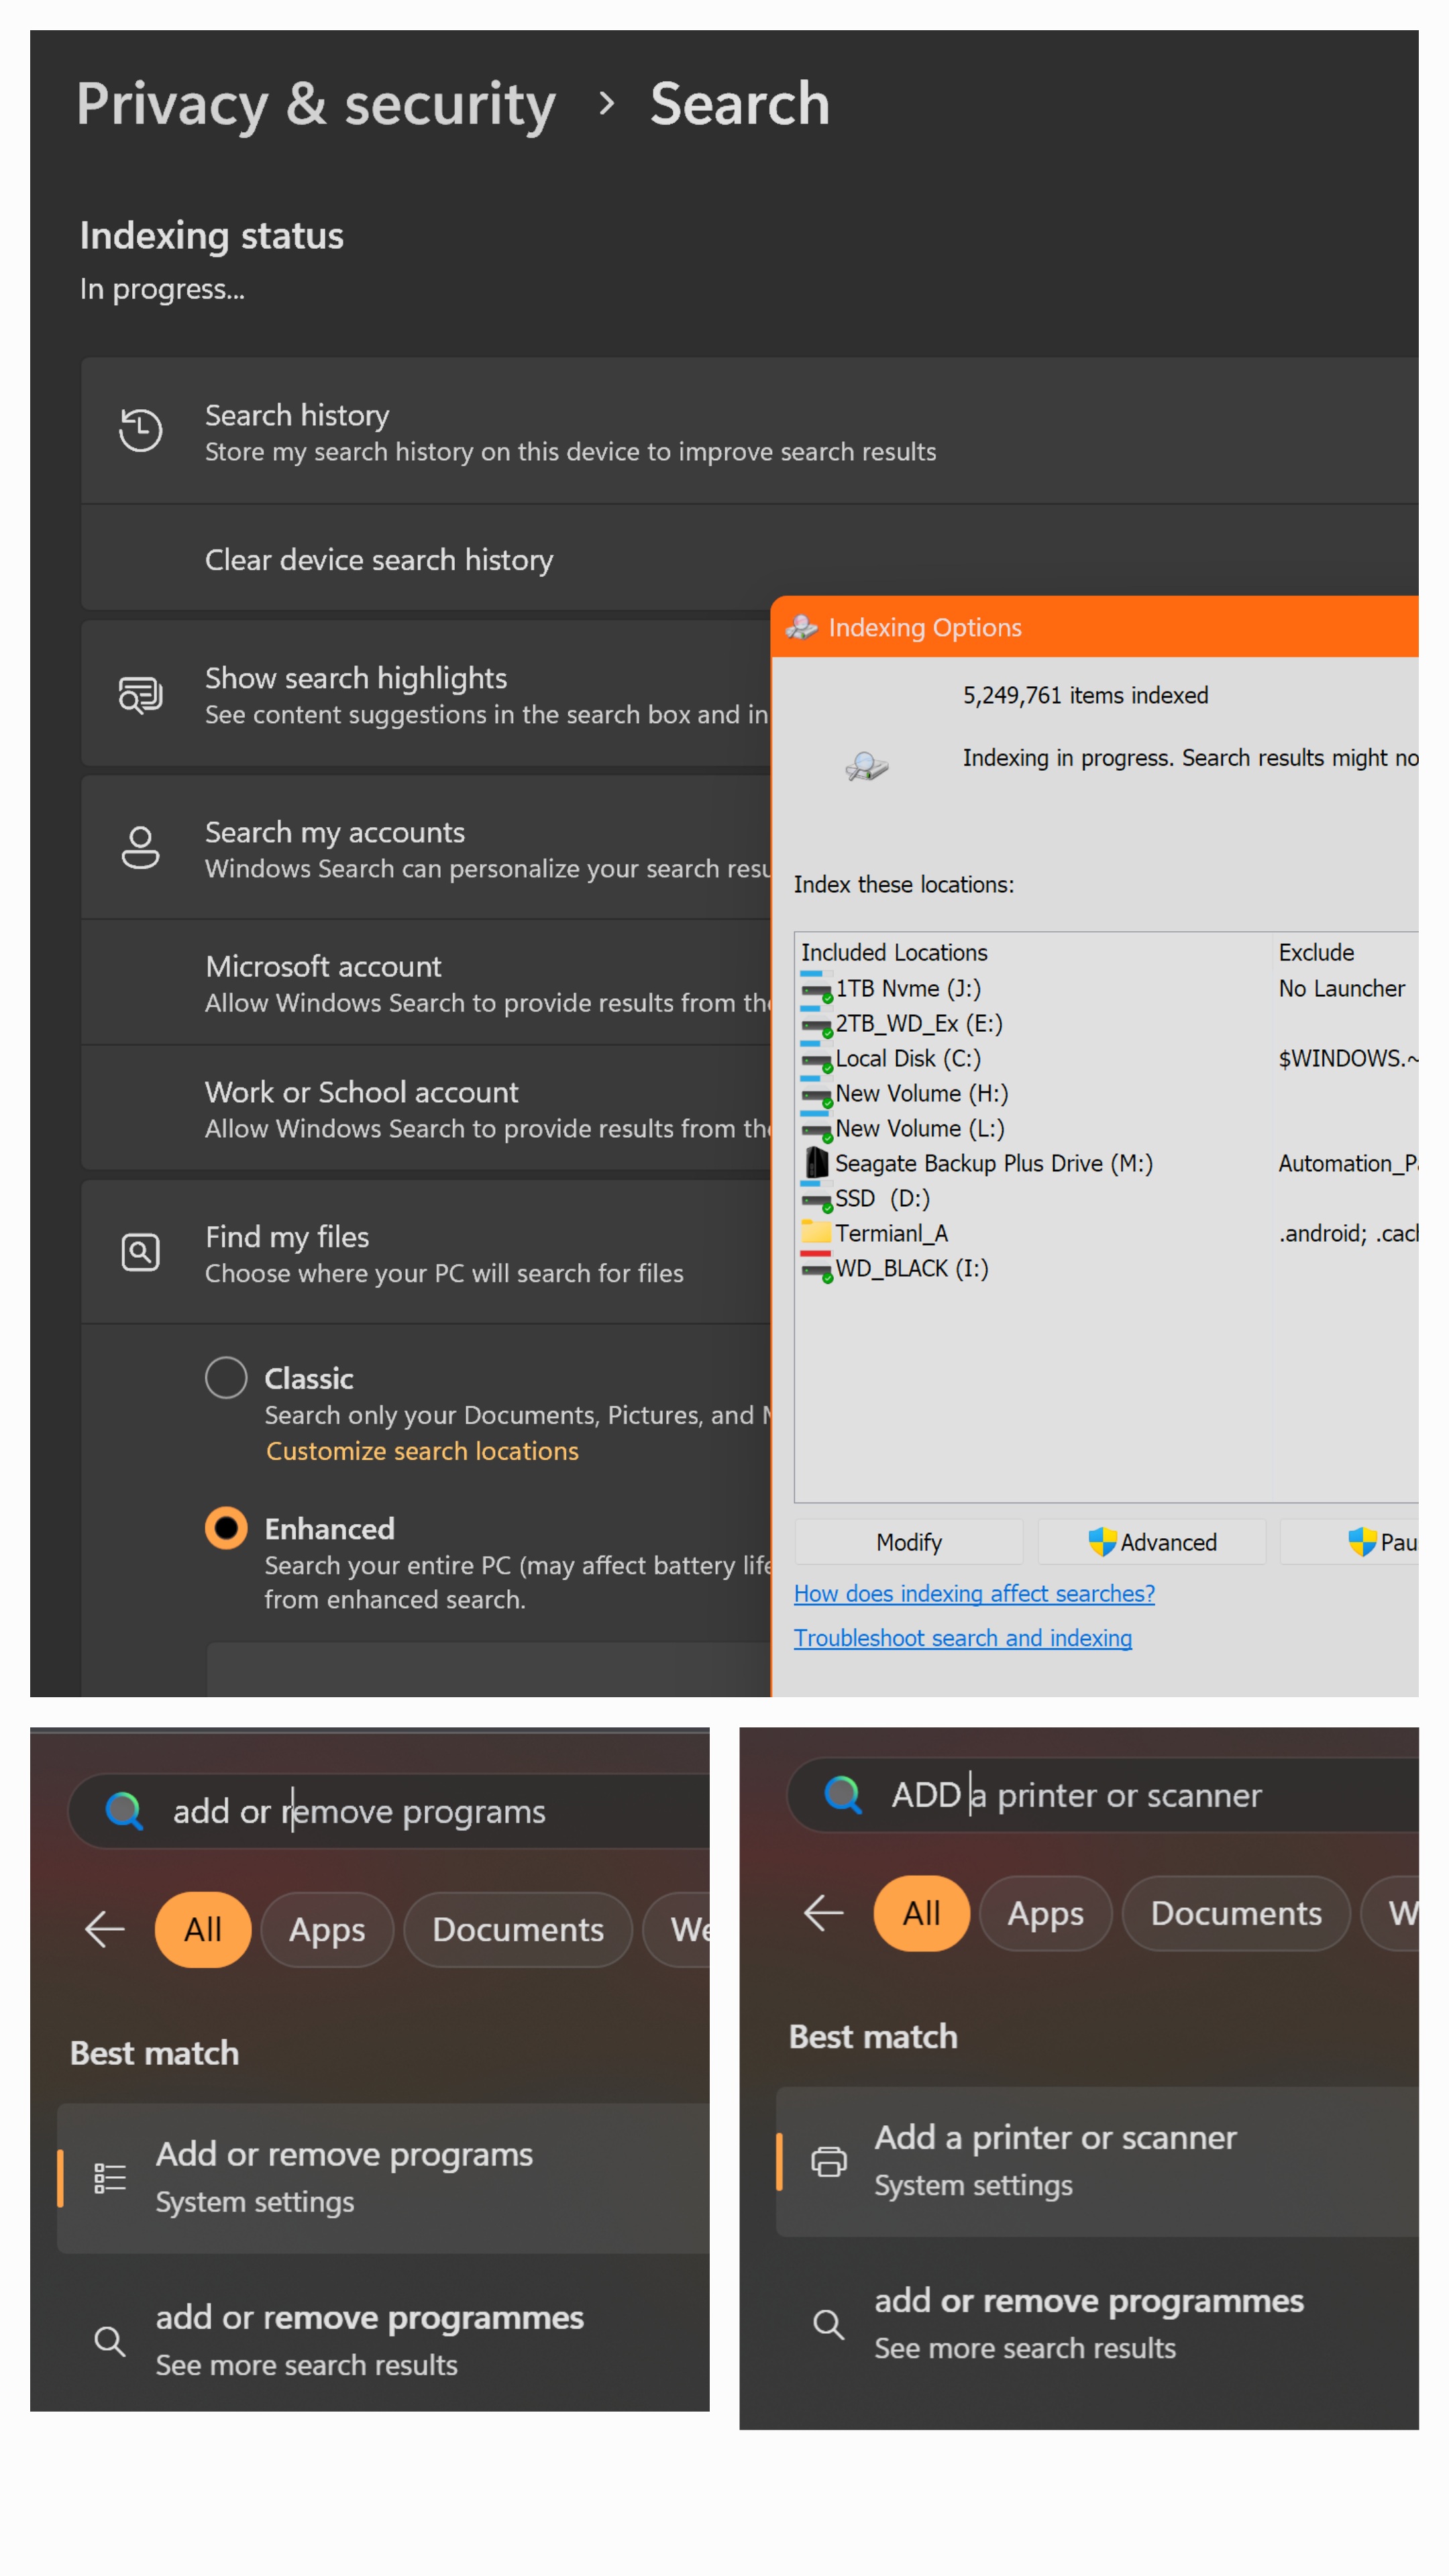Click the '5,249,761 items indexed' text
The image size is (1449, 2576).
coord(1085,695)
